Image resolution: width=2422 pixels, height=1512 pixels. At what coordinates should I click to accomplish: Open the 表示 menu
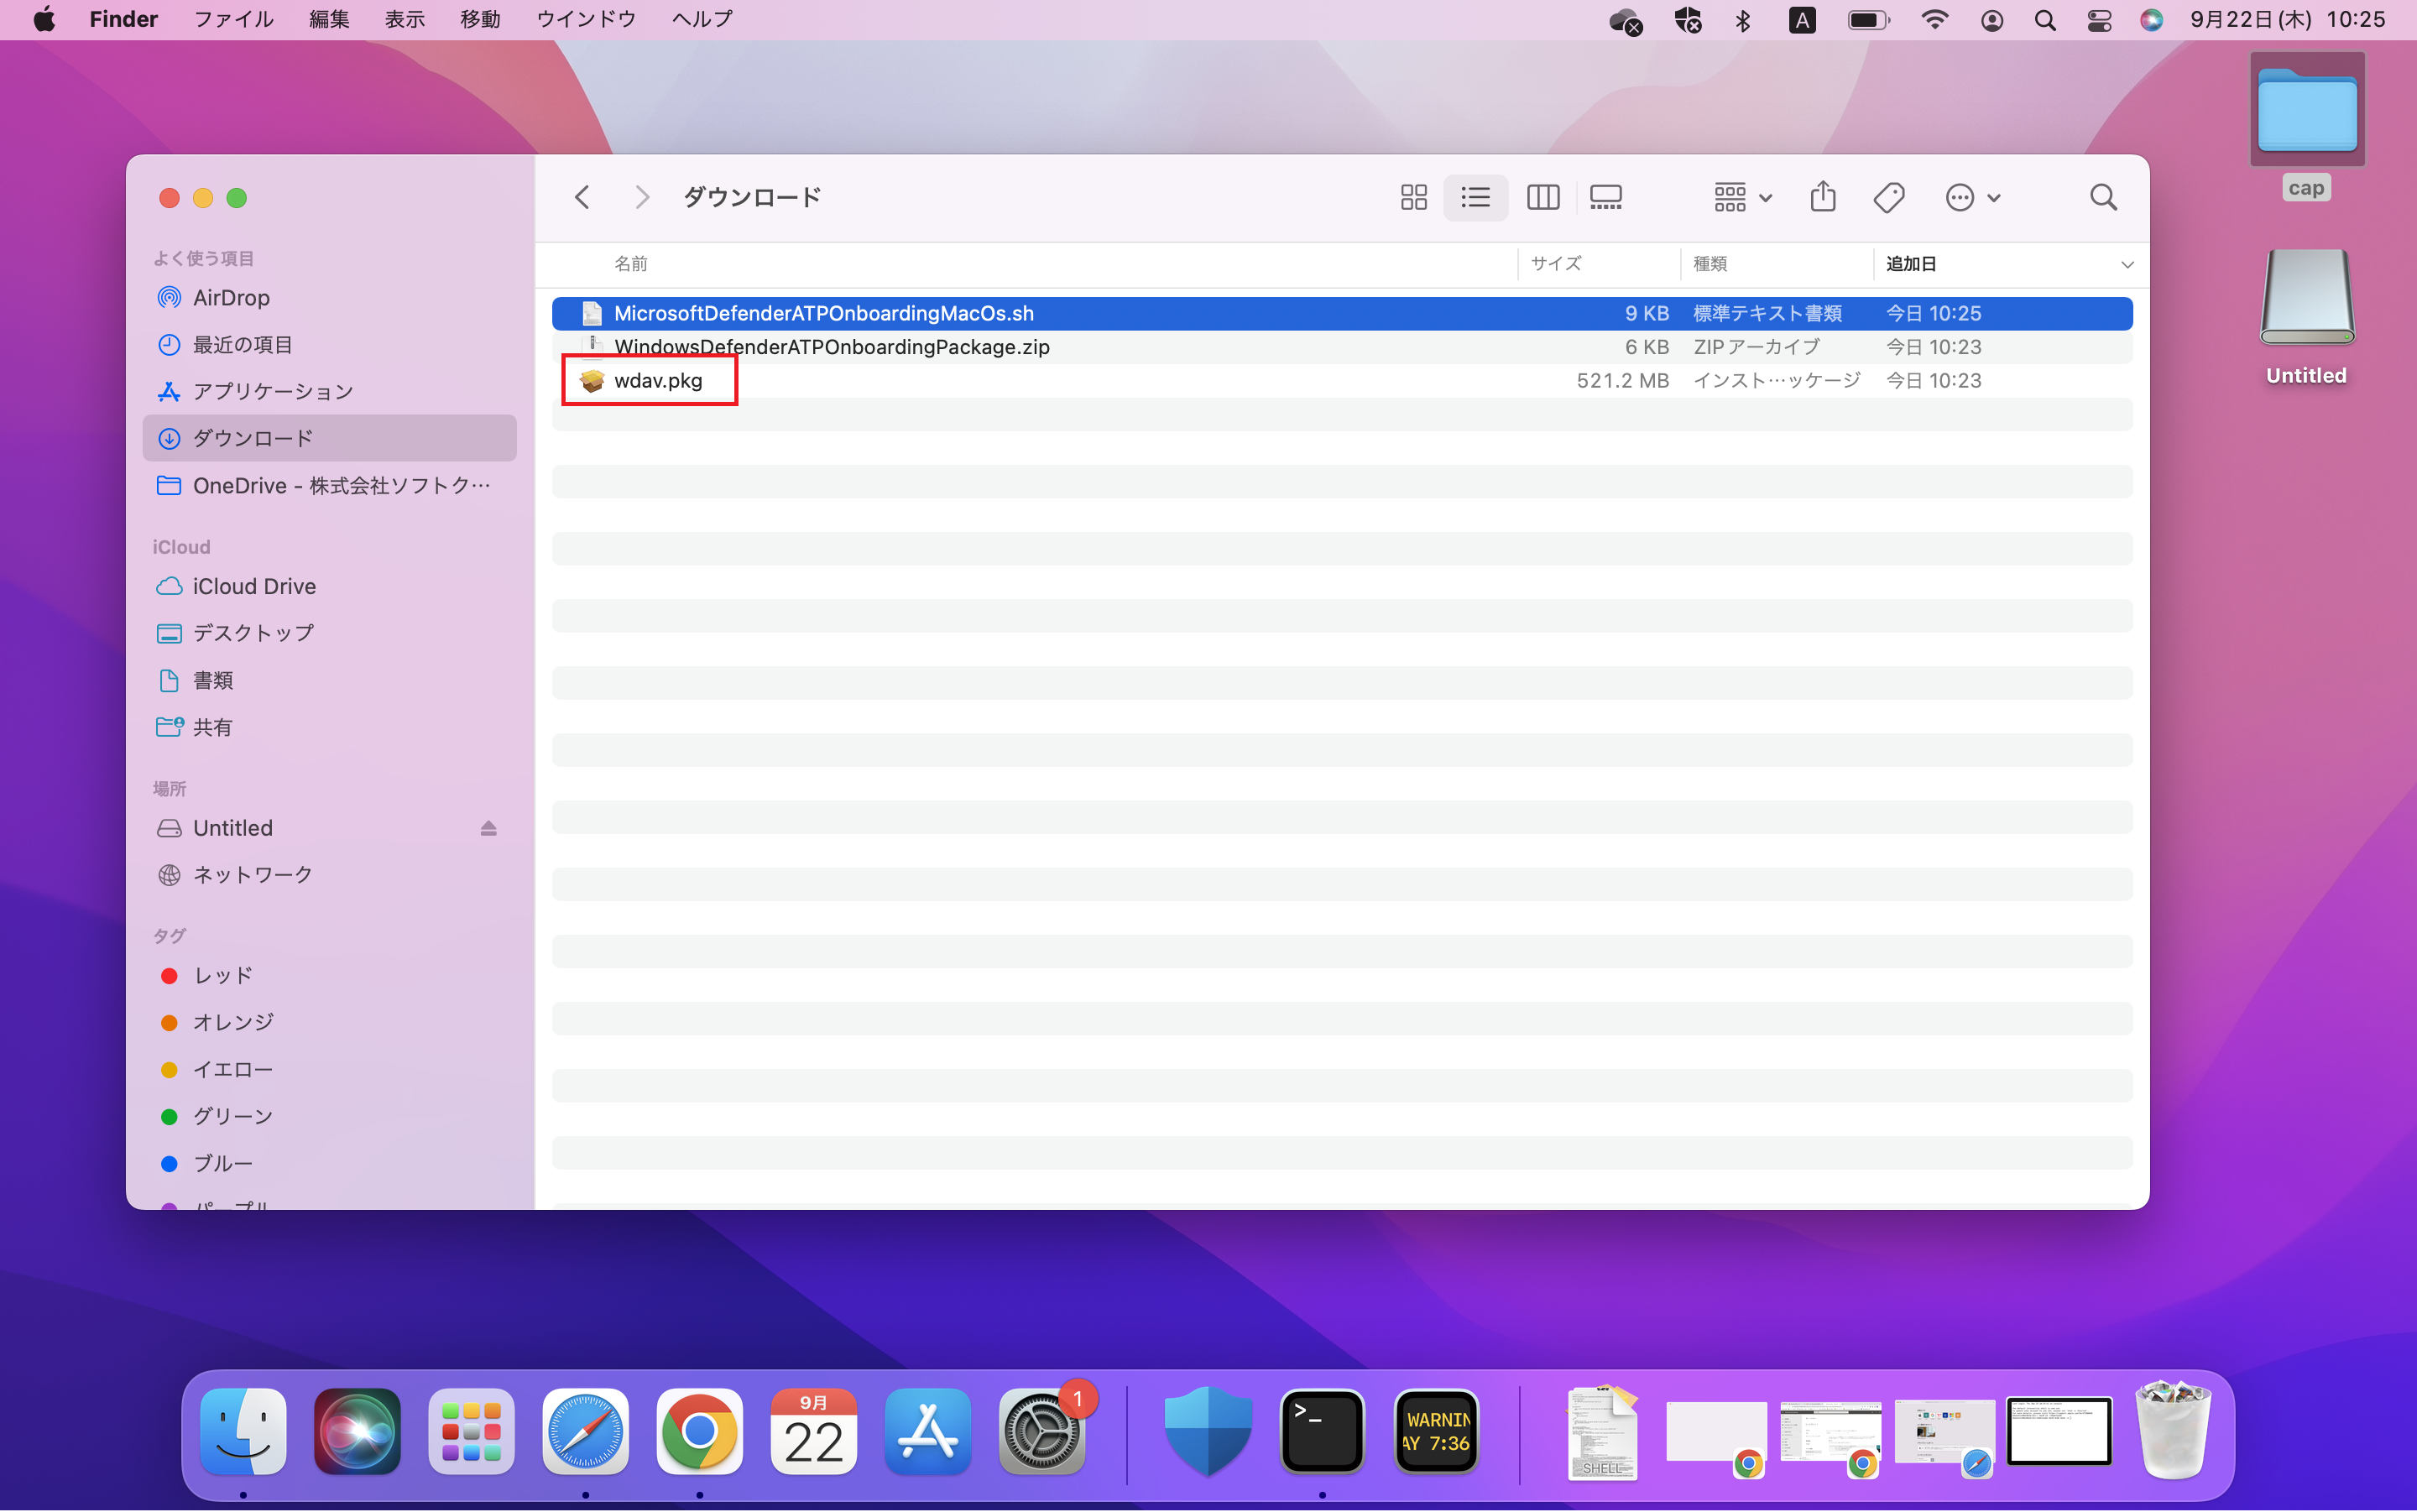tap(405, 19)
